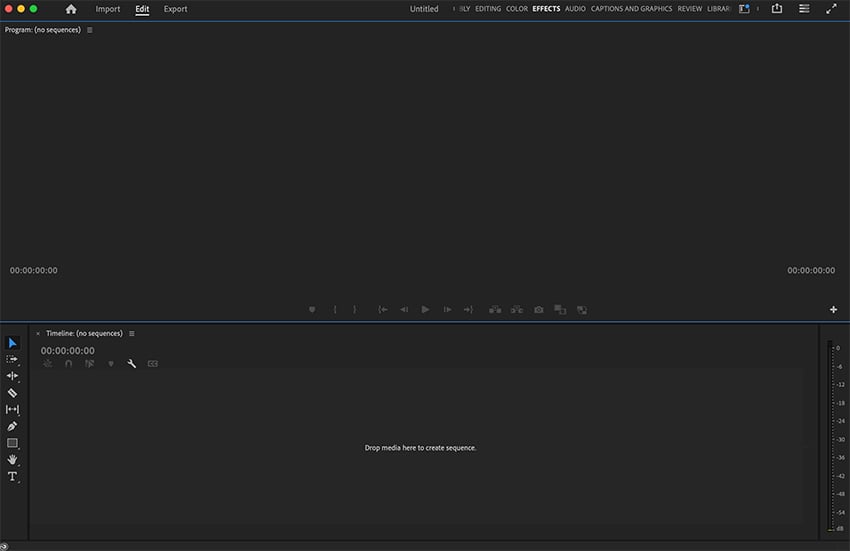Screen dimensions: 850x551
Task: Click the audio meter level bar
Action: click(830, 436)
